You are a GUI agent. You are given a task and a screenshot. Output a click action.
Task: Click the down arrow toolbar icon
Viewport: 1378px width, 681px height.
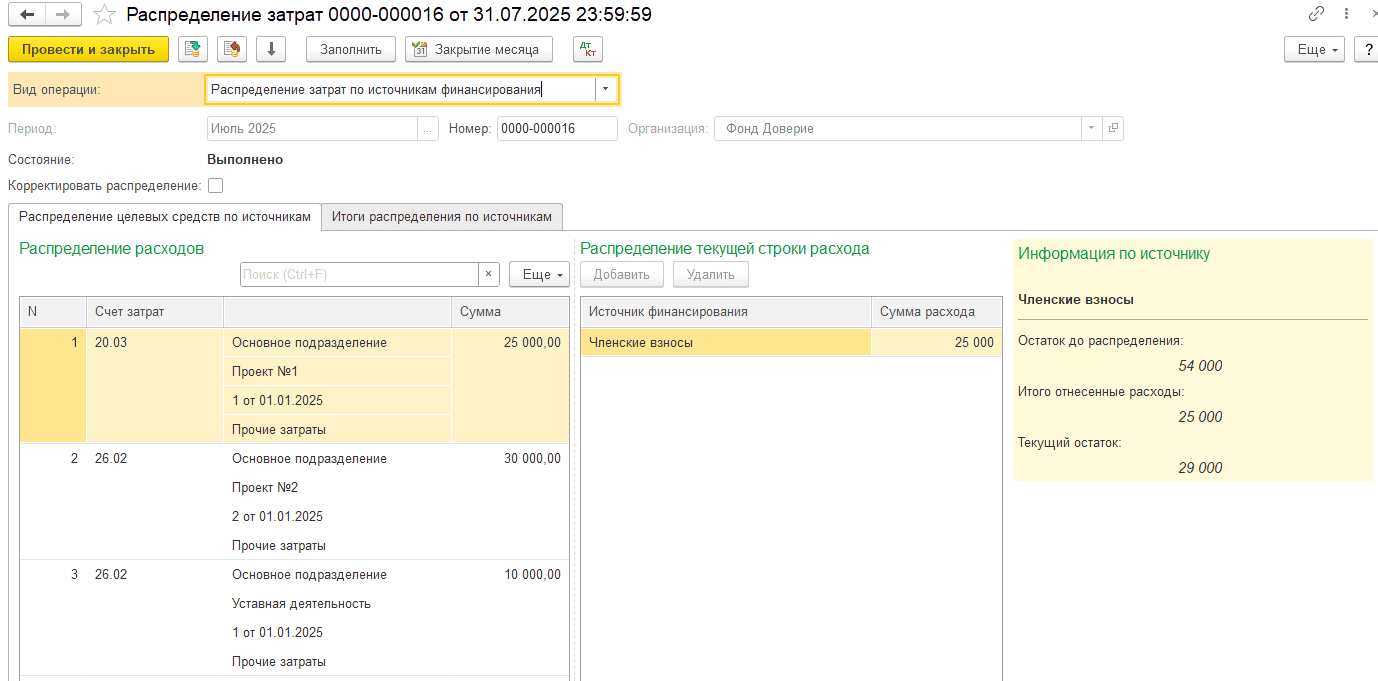click(271, 49)
